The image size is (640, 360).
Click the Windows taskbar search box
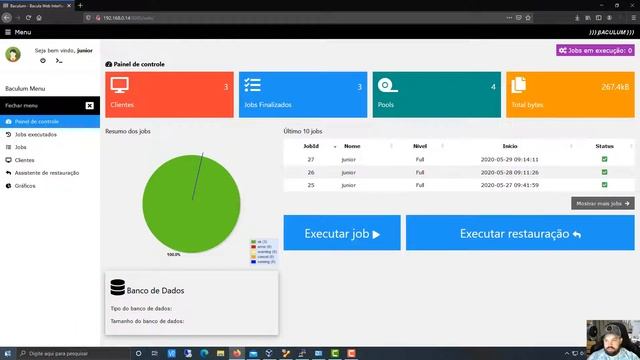[x=73, y=353]
